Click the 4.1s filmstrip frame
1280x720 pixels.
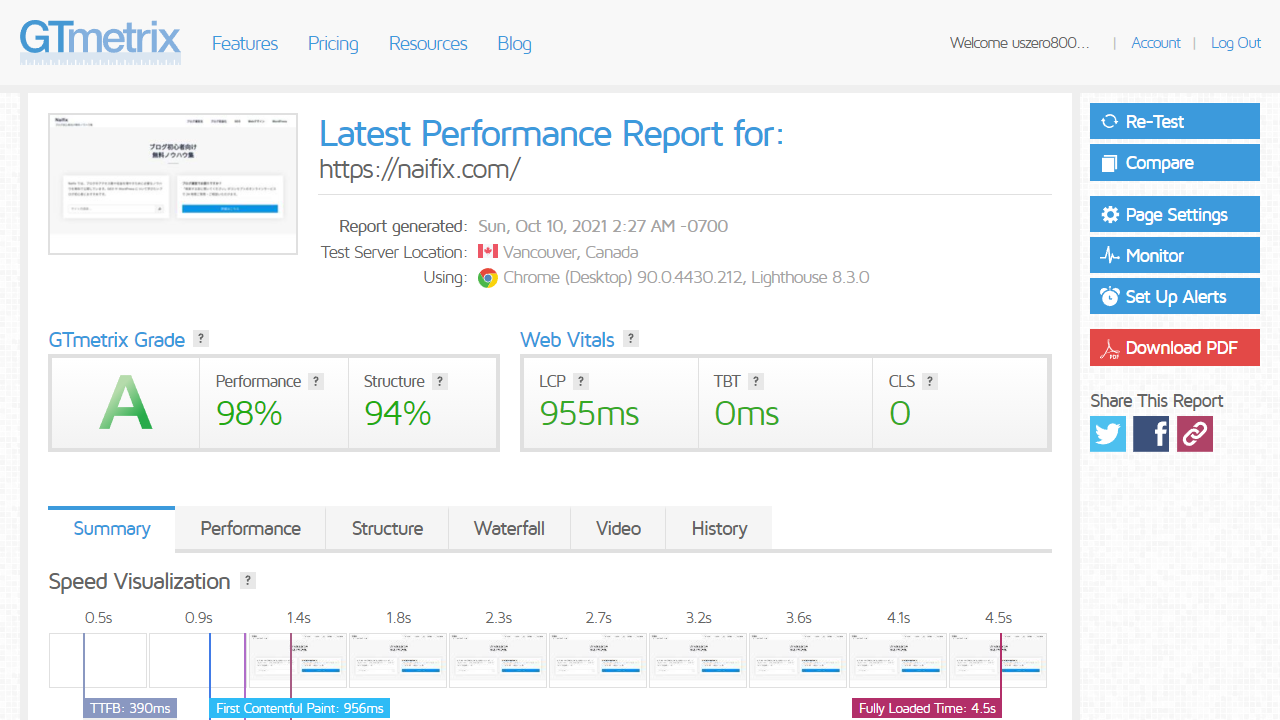coord(898,660)
